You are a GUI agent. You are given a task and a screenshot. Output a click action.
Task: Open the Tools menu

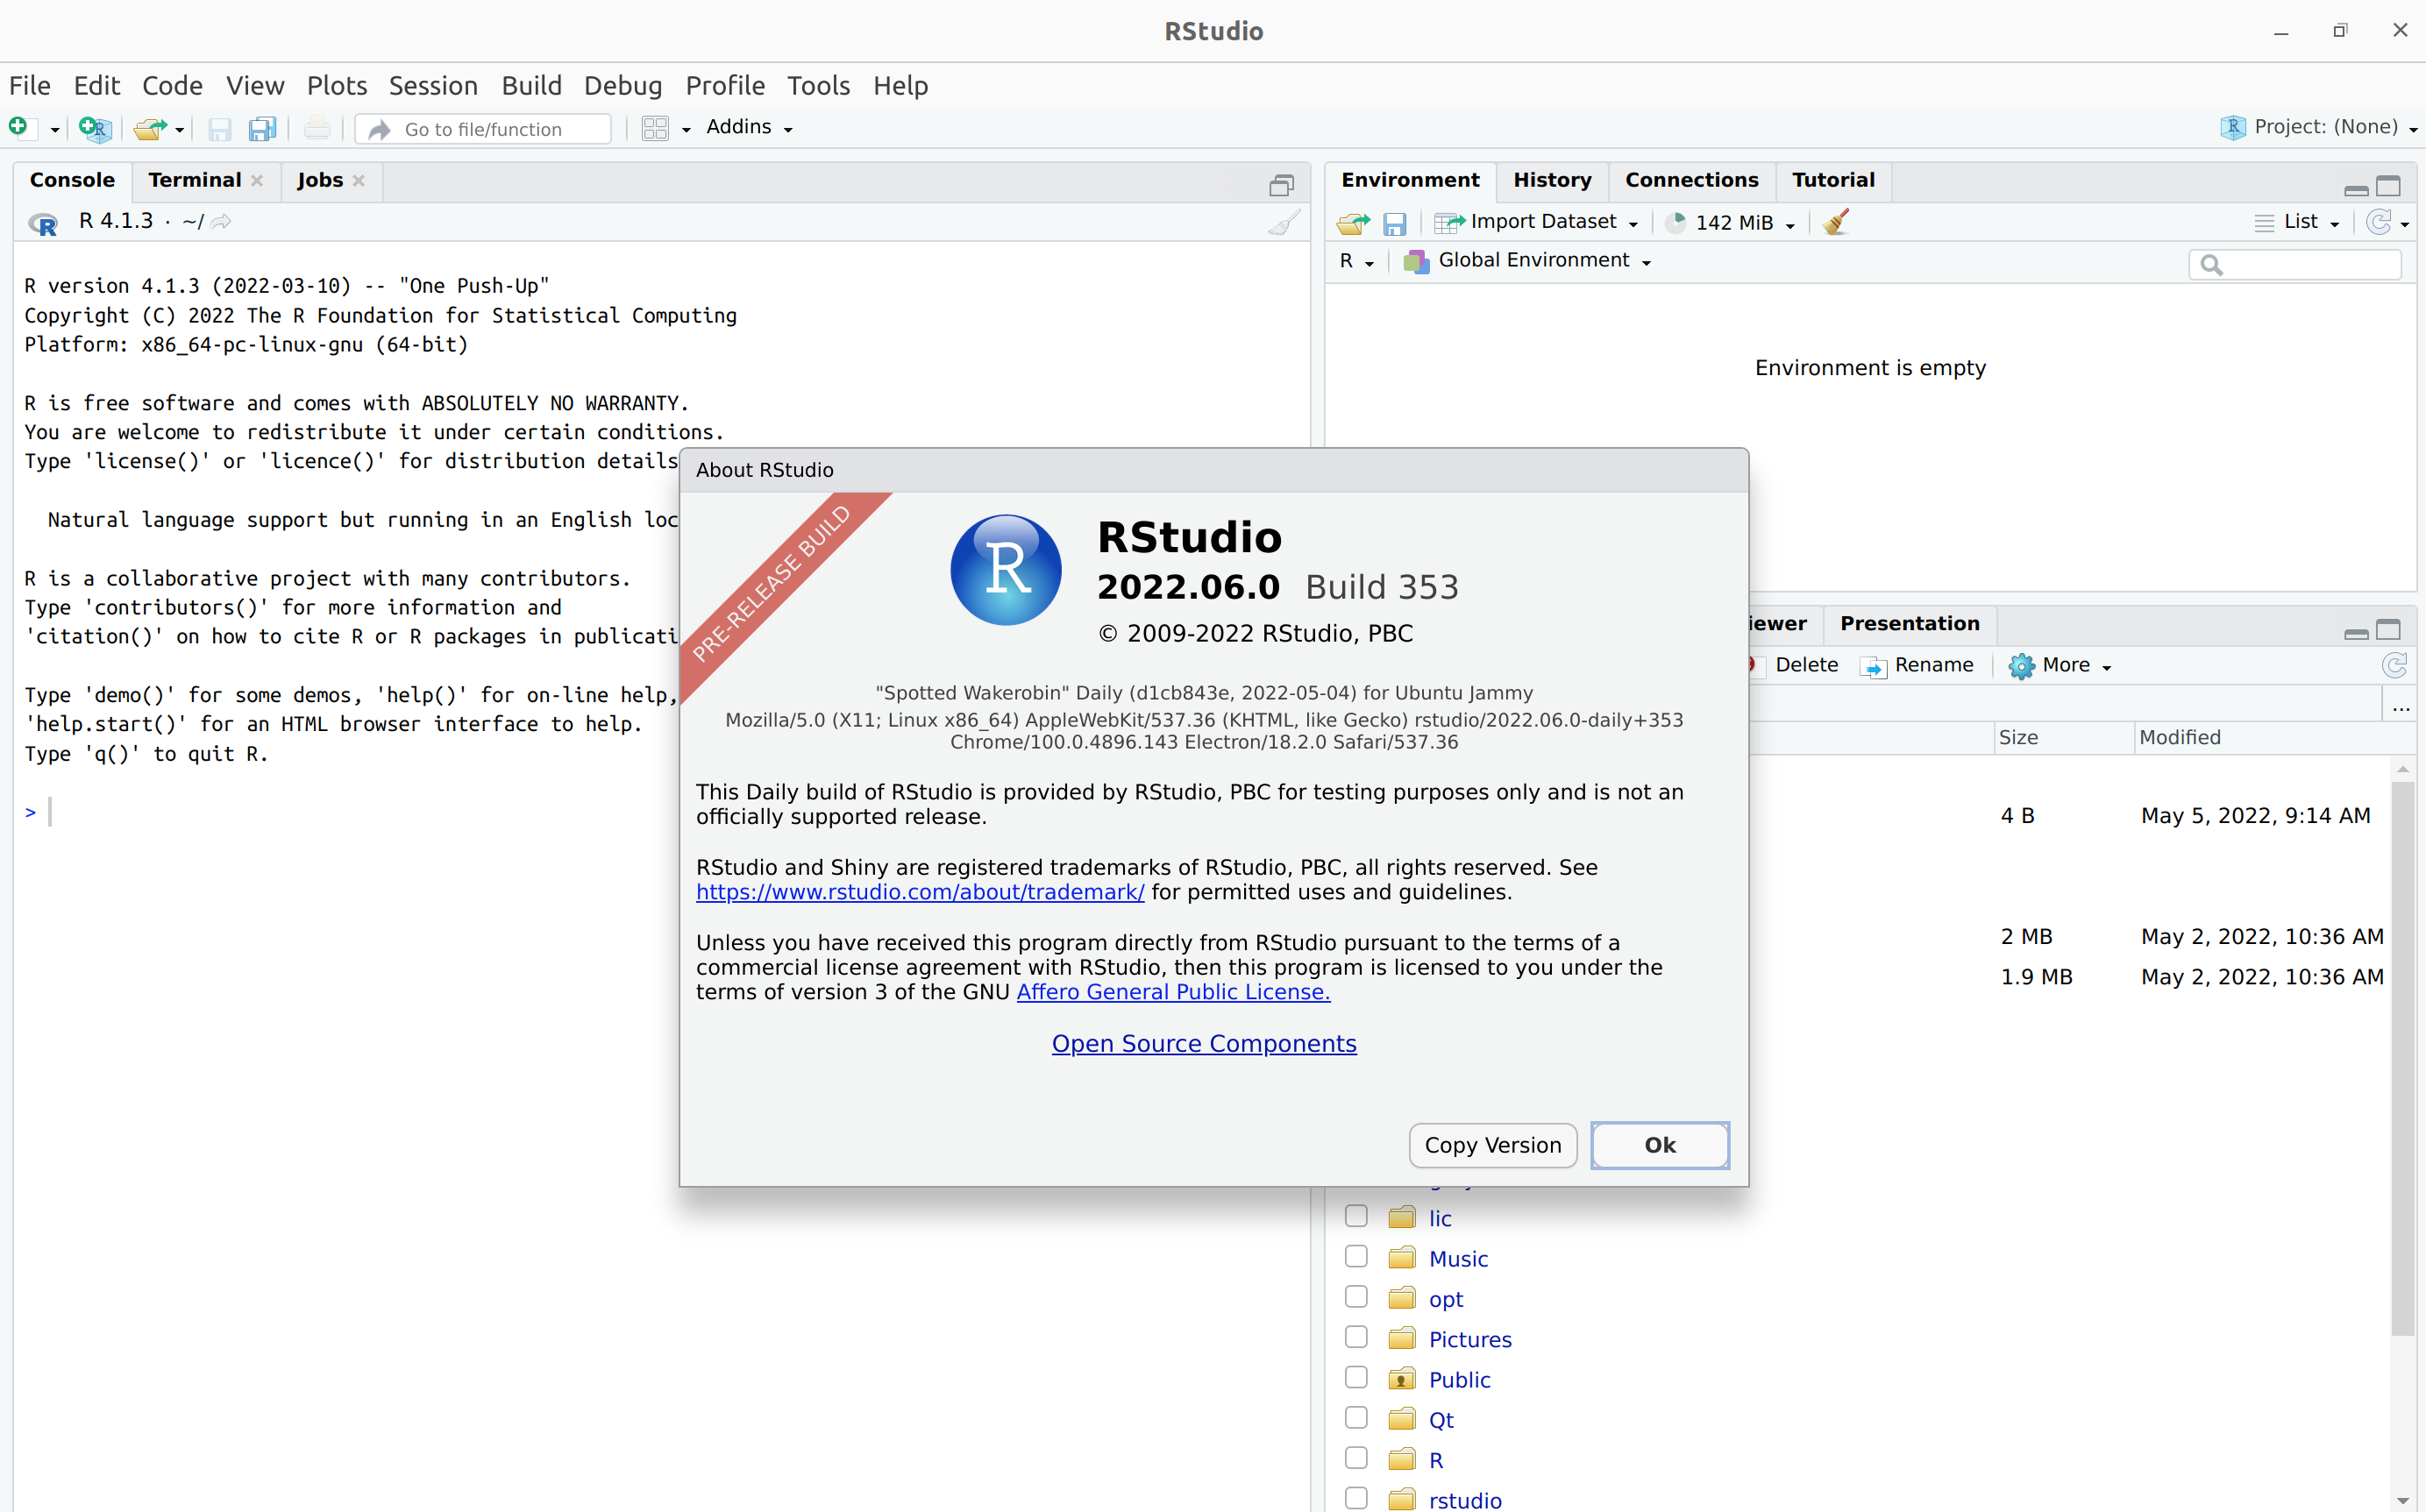pyautogui.click(x=818, y=86)
